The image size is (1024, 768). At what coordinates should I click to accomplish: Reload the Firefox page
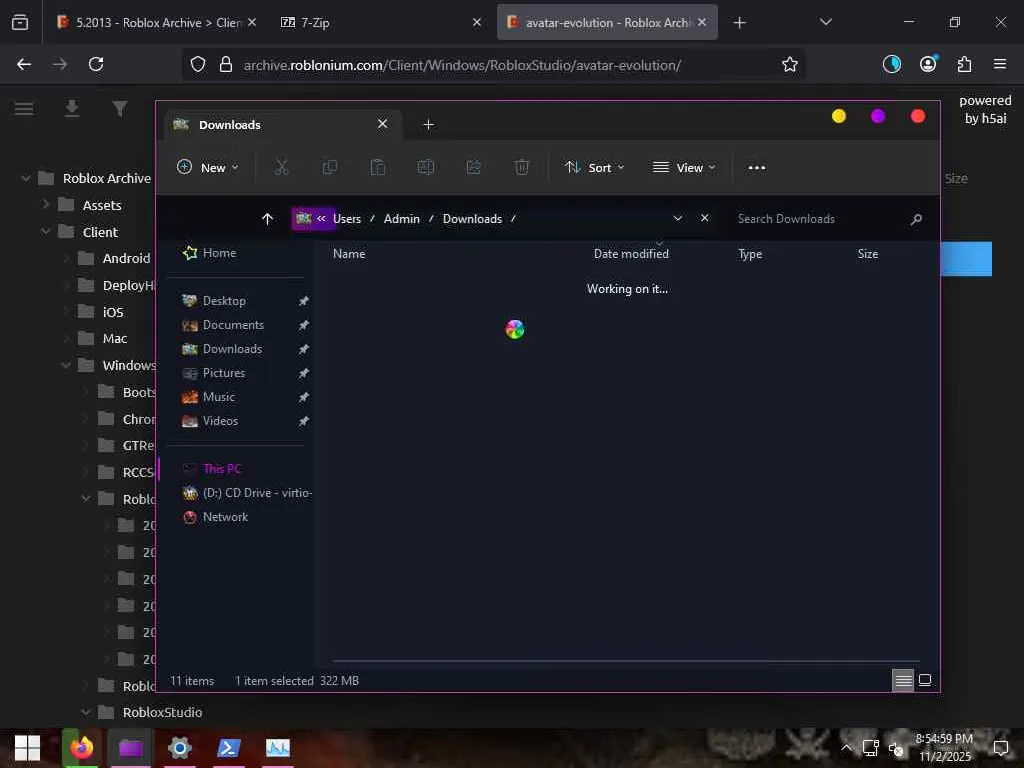point(96,64)
